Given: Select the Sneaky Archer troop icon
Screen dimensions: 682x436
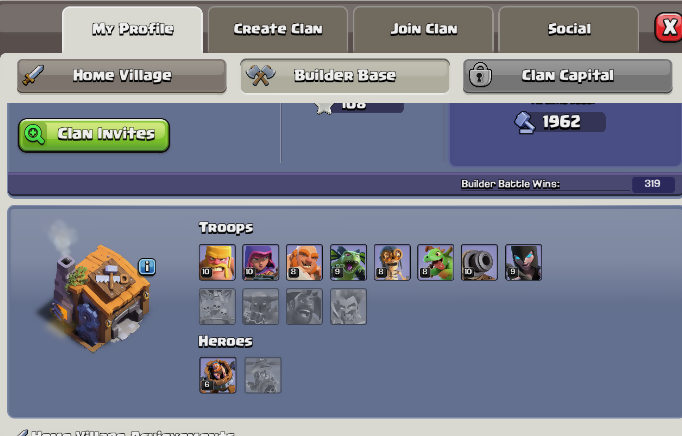Looking at the screenshot, I should click(x=261, y=262).
